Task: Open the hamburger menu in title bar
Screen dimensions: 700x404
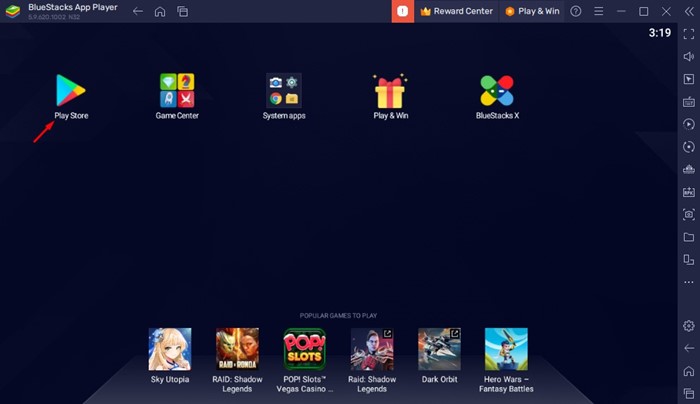Action: pos(598,11)
